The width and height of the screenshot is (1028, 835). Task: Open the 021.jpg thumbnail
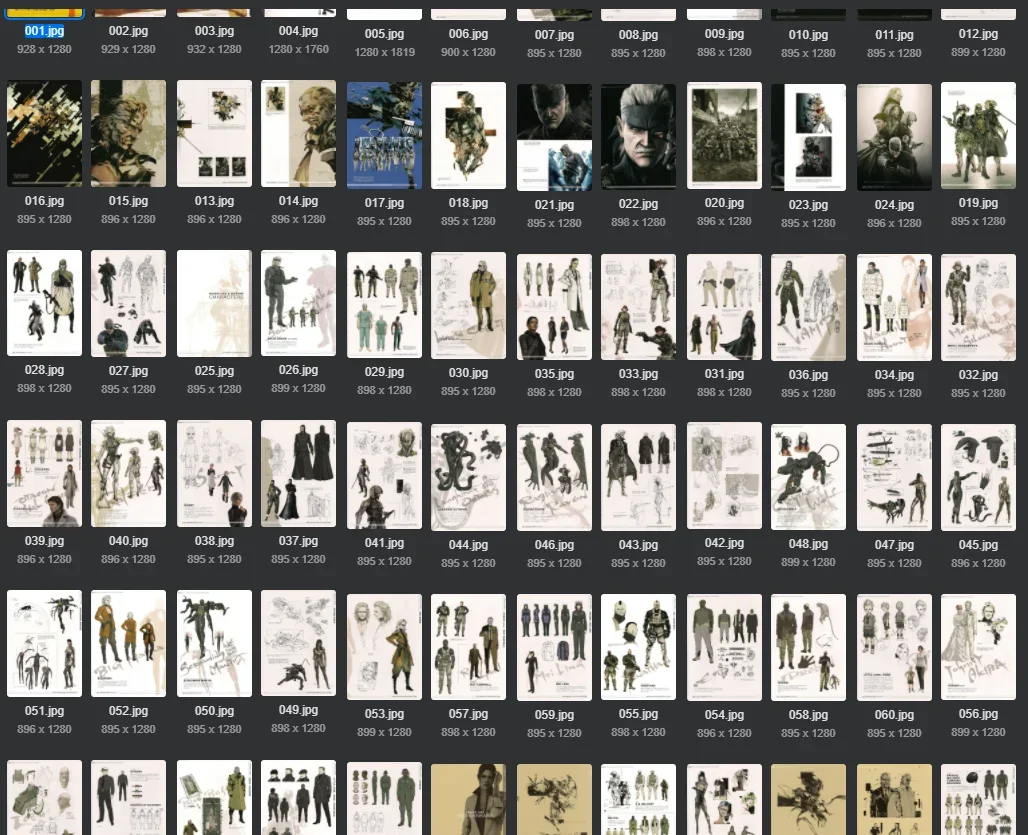point(554,137)
